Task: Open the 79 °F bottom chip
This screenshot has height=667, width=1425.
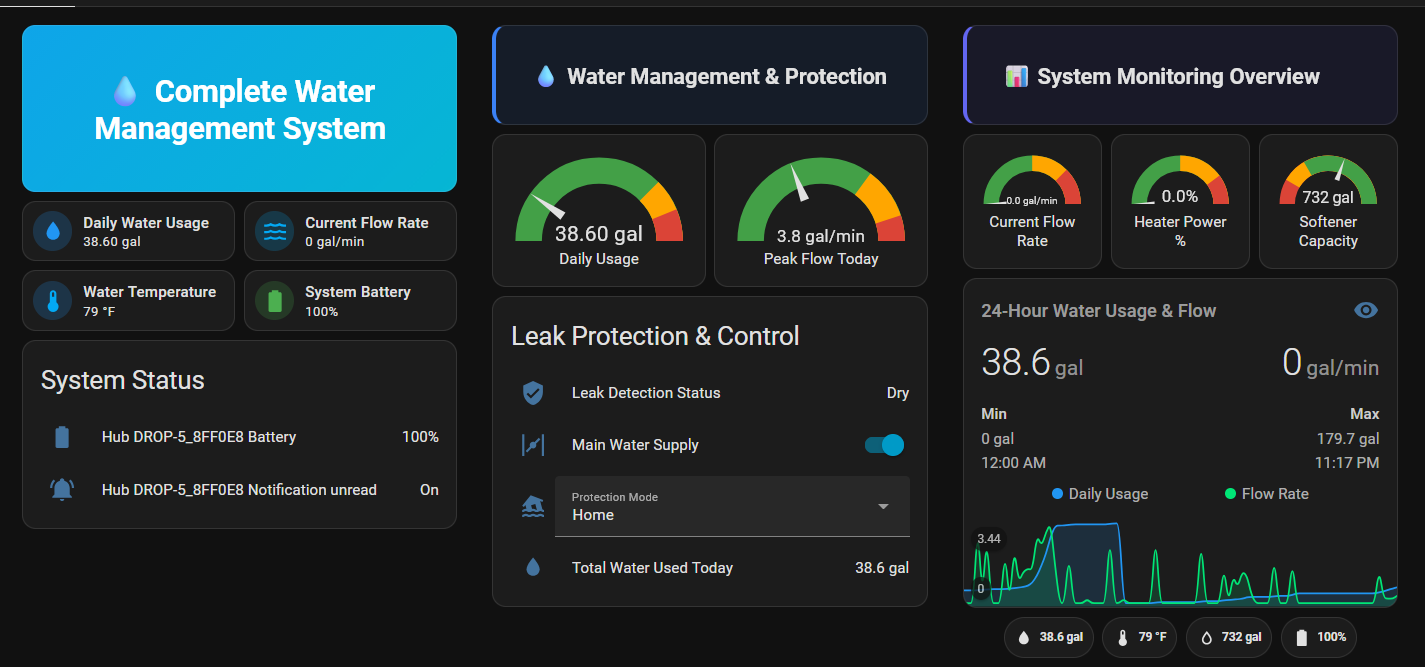Action: [1141, 637]
